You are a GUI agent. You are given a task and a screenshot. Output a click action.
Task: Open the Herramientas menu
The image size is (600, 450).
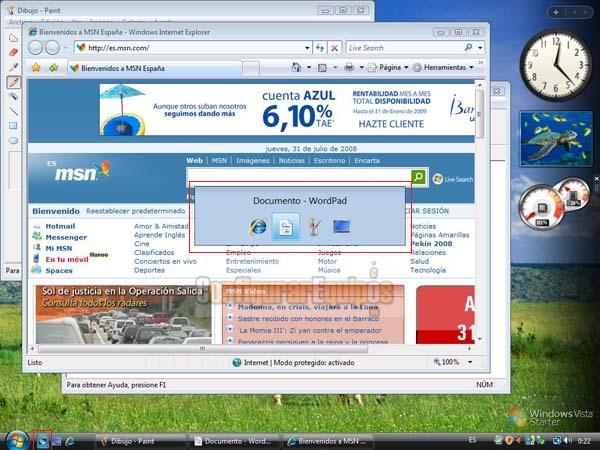(x=443, y=67)
